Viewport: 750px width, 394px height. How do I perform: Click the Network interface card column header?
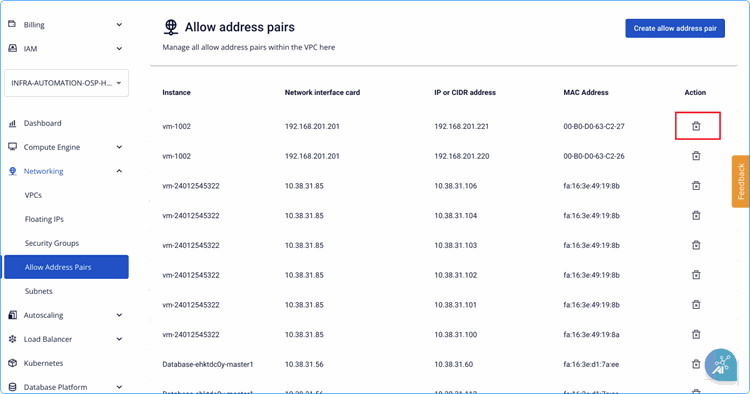(x=322, y=93)
